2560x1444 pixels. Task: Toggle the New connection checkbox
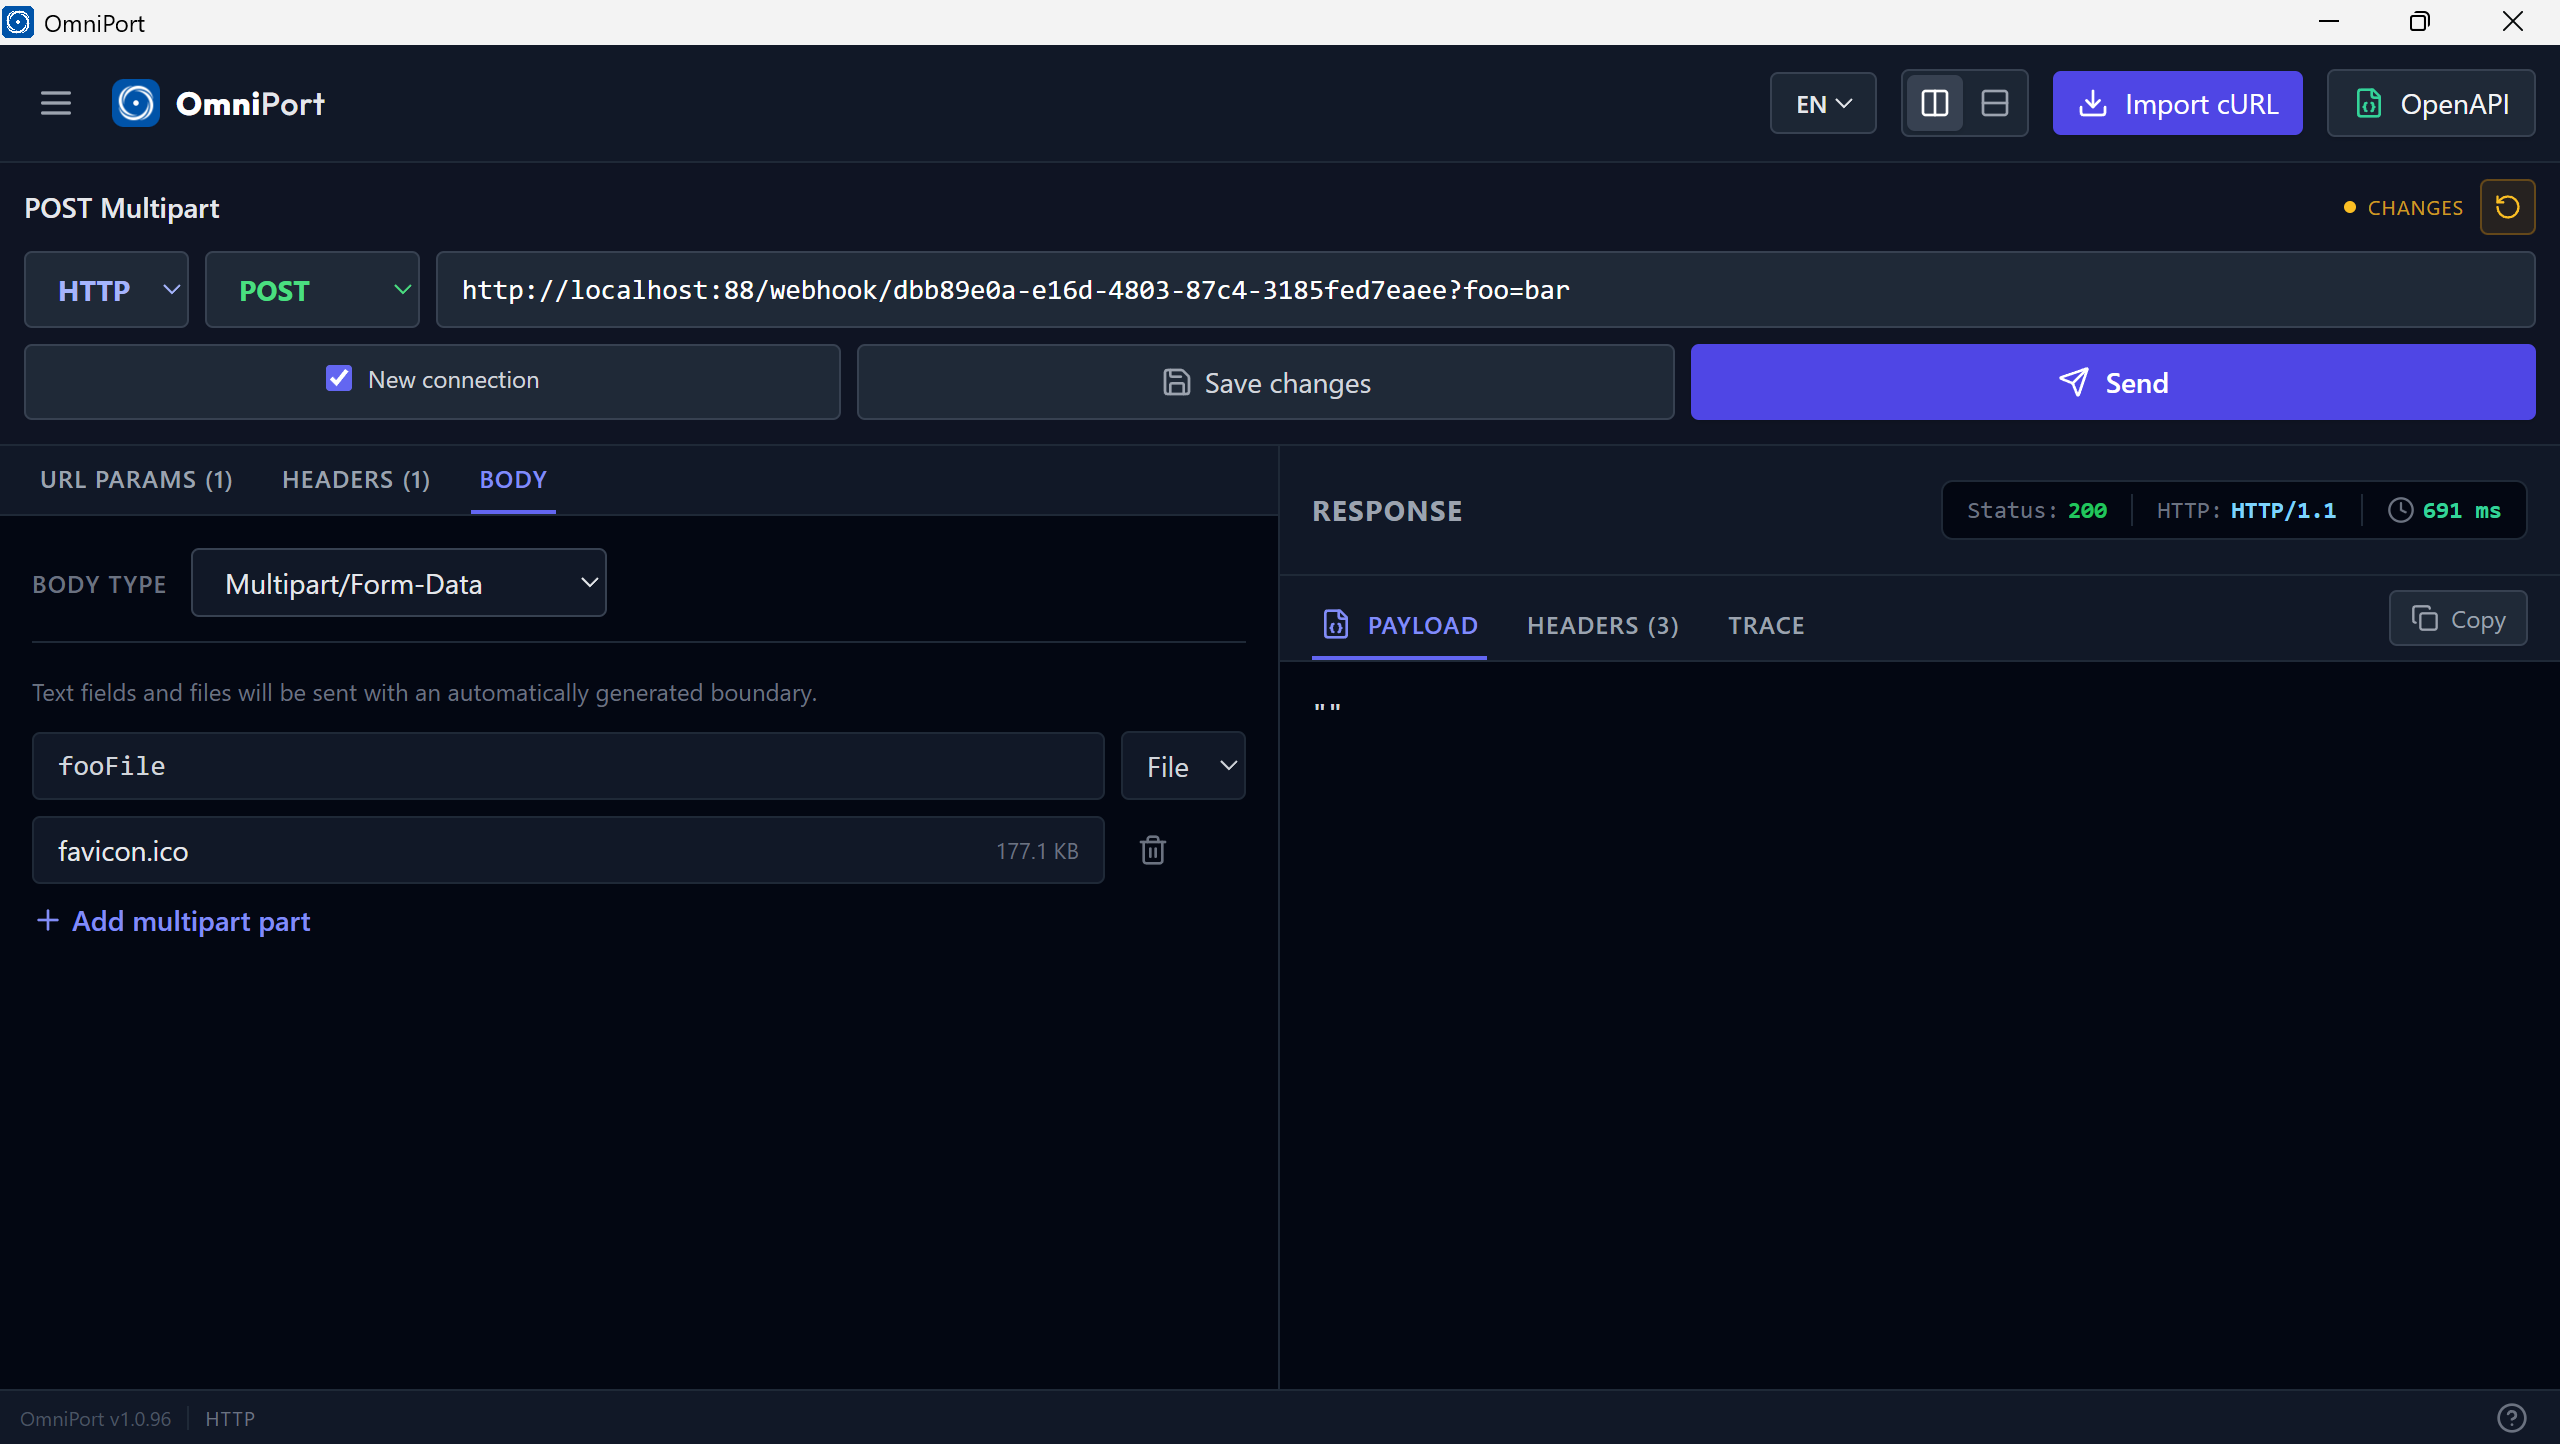pos(339,378)
